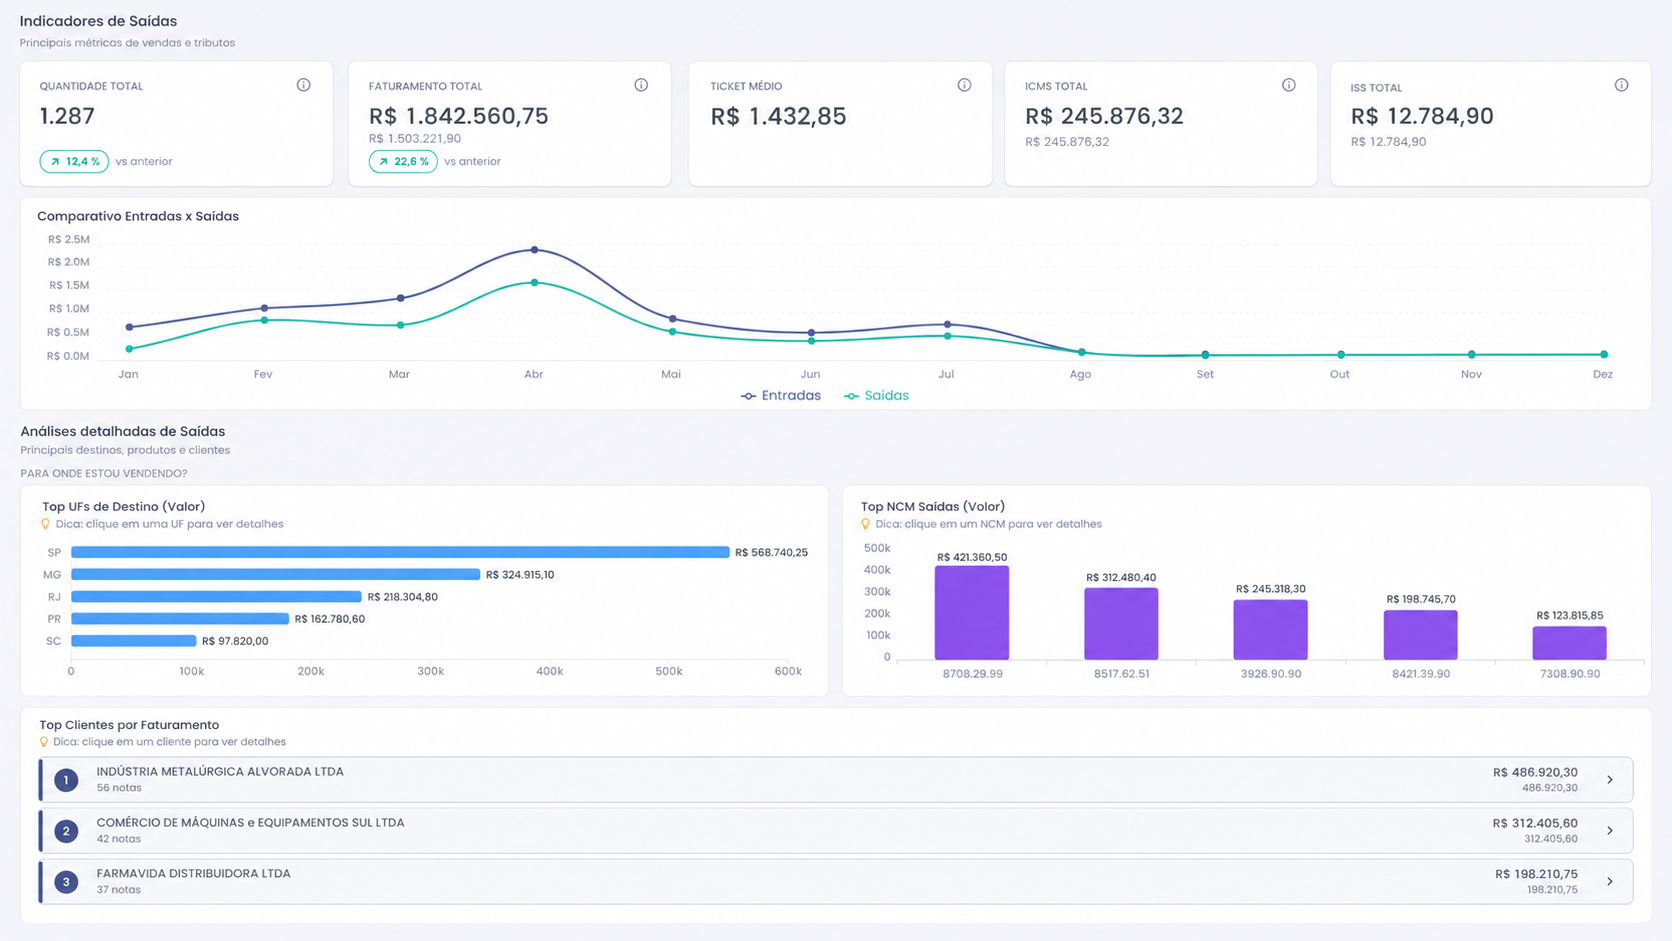Click the RJ bar in Top UFs chart
Viewport: 1672px width, 941px height.
tap(216, 596)
